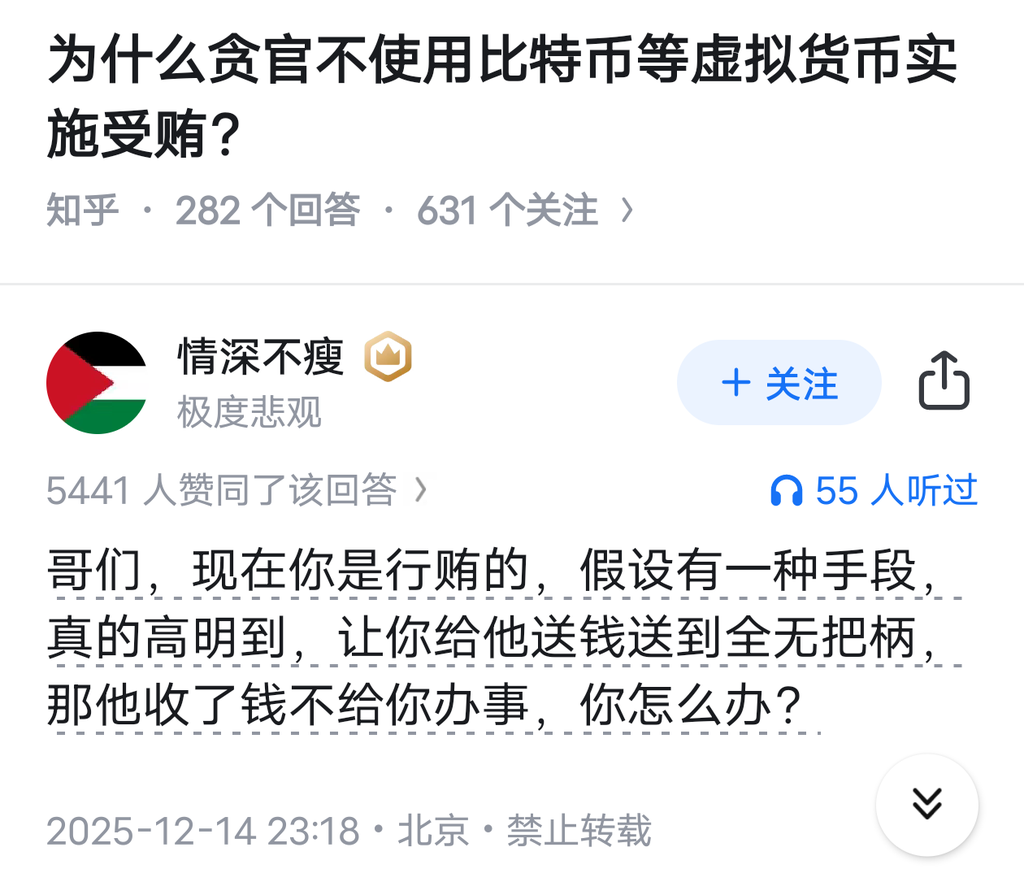
Task: Click the gold crown badge next to 情深不瘦
Action: (387, 356)
